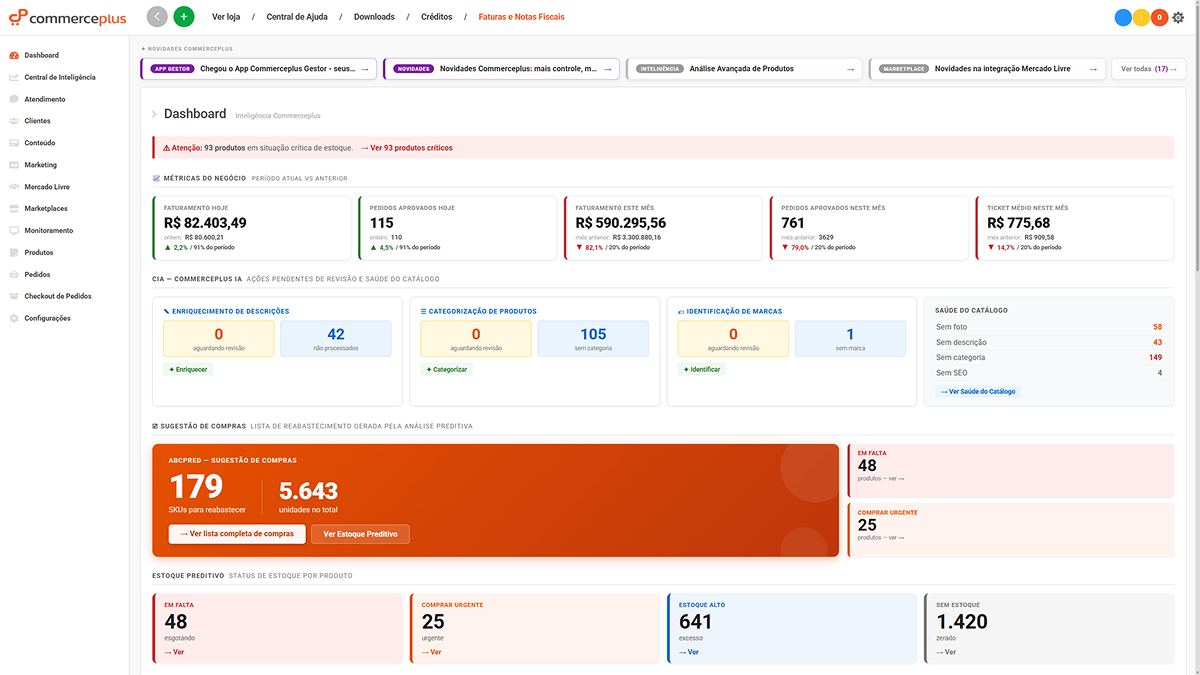Click the Sem foto 58 row

[x=1049, y=327]
